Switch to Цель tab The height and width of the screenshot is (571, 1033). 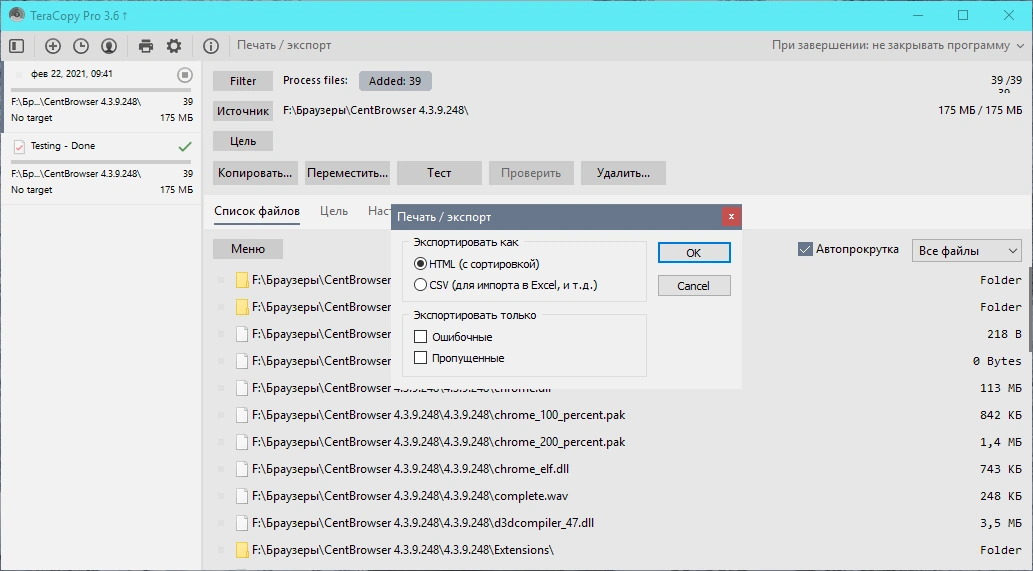[x=334, y=211]
